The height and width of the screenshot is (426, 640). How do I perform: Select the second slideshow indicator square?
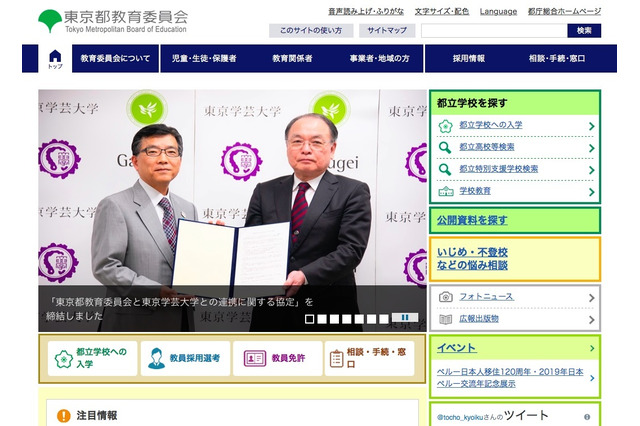(x=322, y=319)
